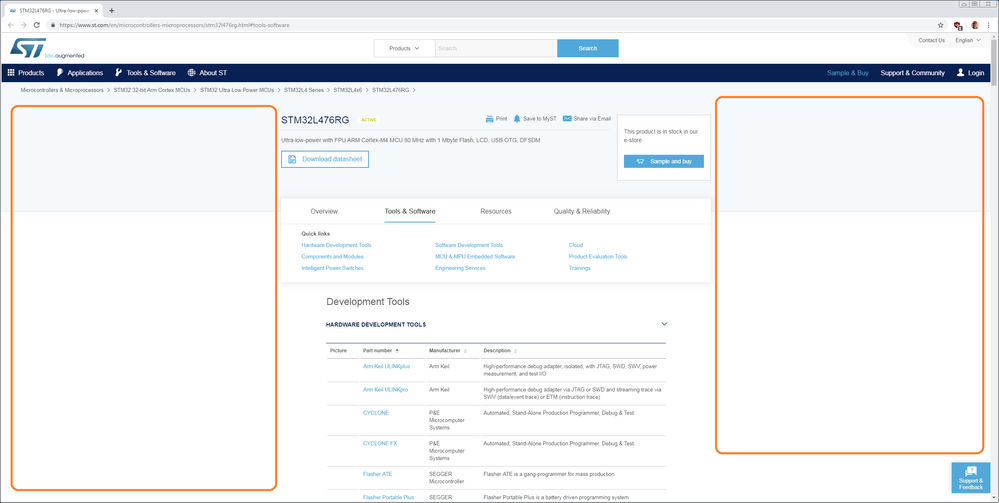Open Flasher ATE part link

tap(378, 474)
